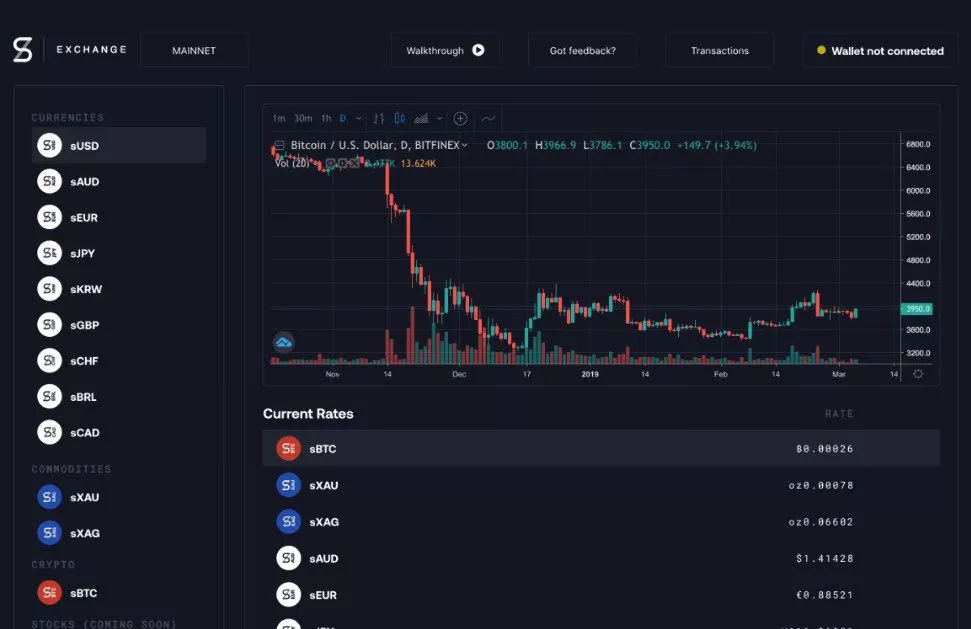Click the bars chart style icon
The width and height of the screenshot is (971, 629).
pyautogui.click(x=379, y=118)
